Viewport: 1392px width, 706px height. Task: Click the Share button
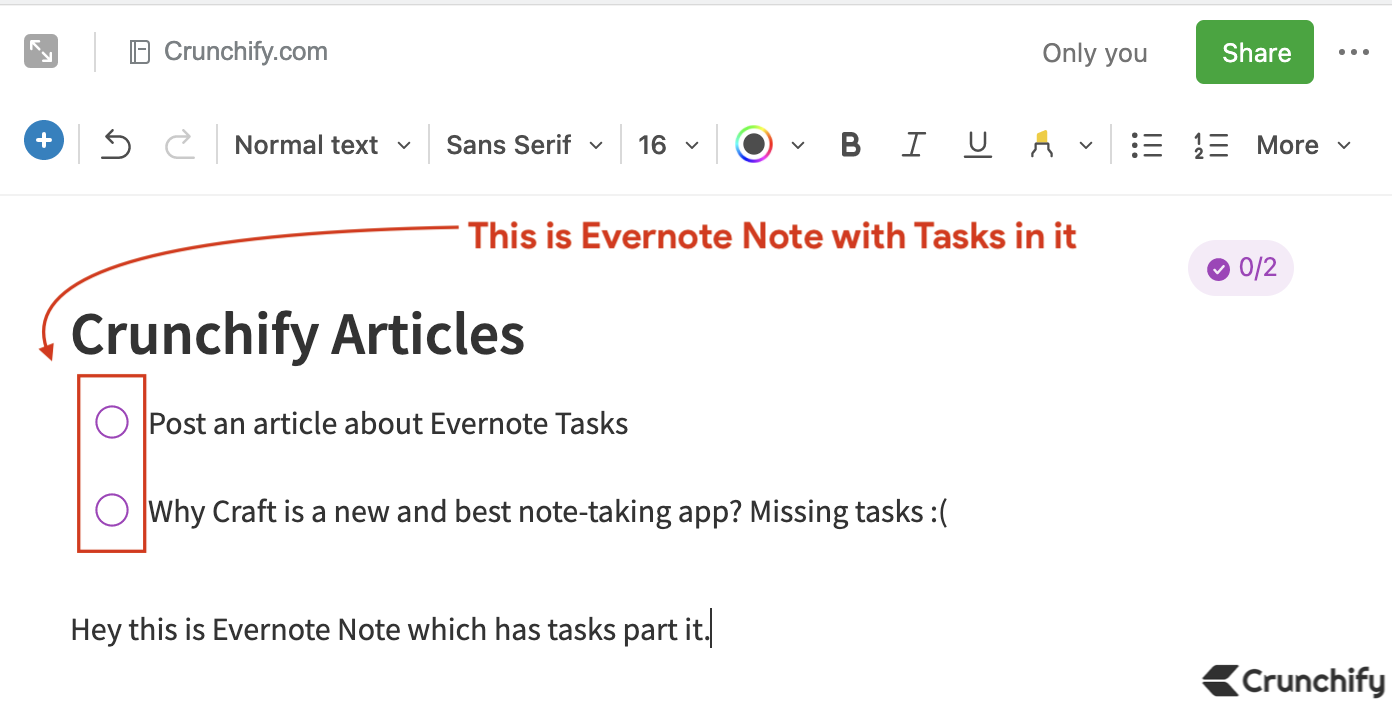(x=1255, y=52)
